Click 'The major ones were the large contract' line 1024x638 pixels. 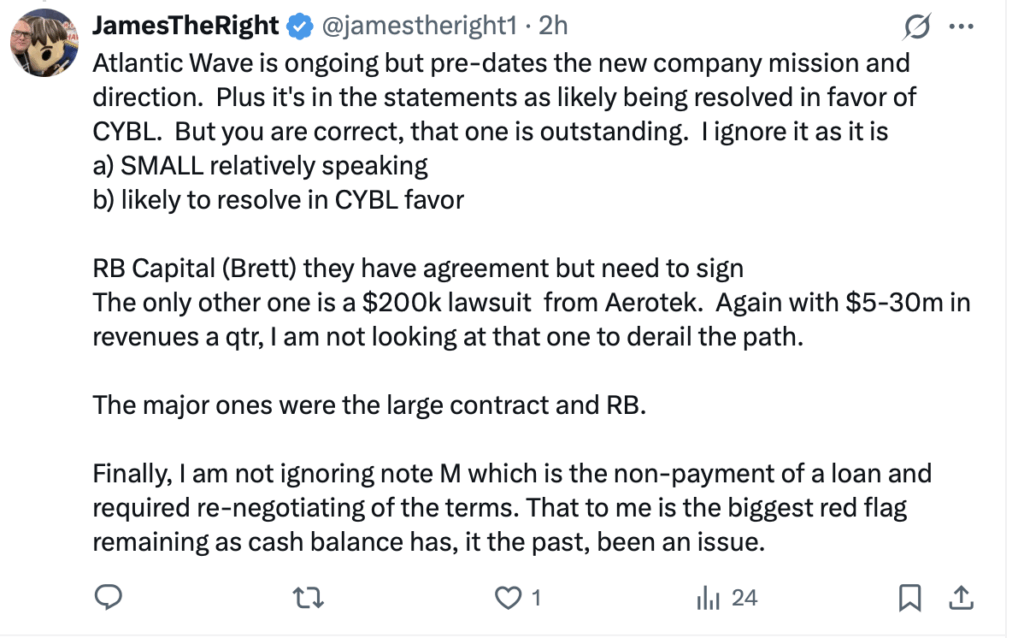pos(369,405)
